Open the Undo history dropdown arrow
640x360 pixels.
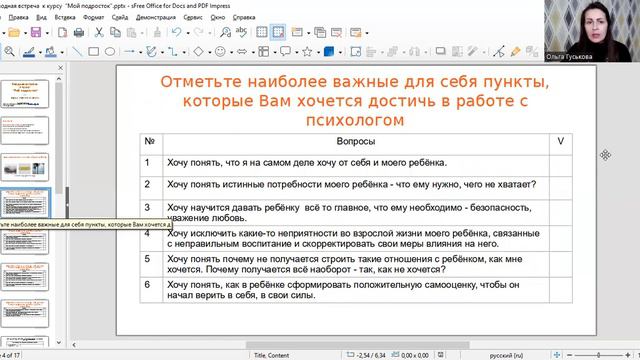(x=188, y=33)
